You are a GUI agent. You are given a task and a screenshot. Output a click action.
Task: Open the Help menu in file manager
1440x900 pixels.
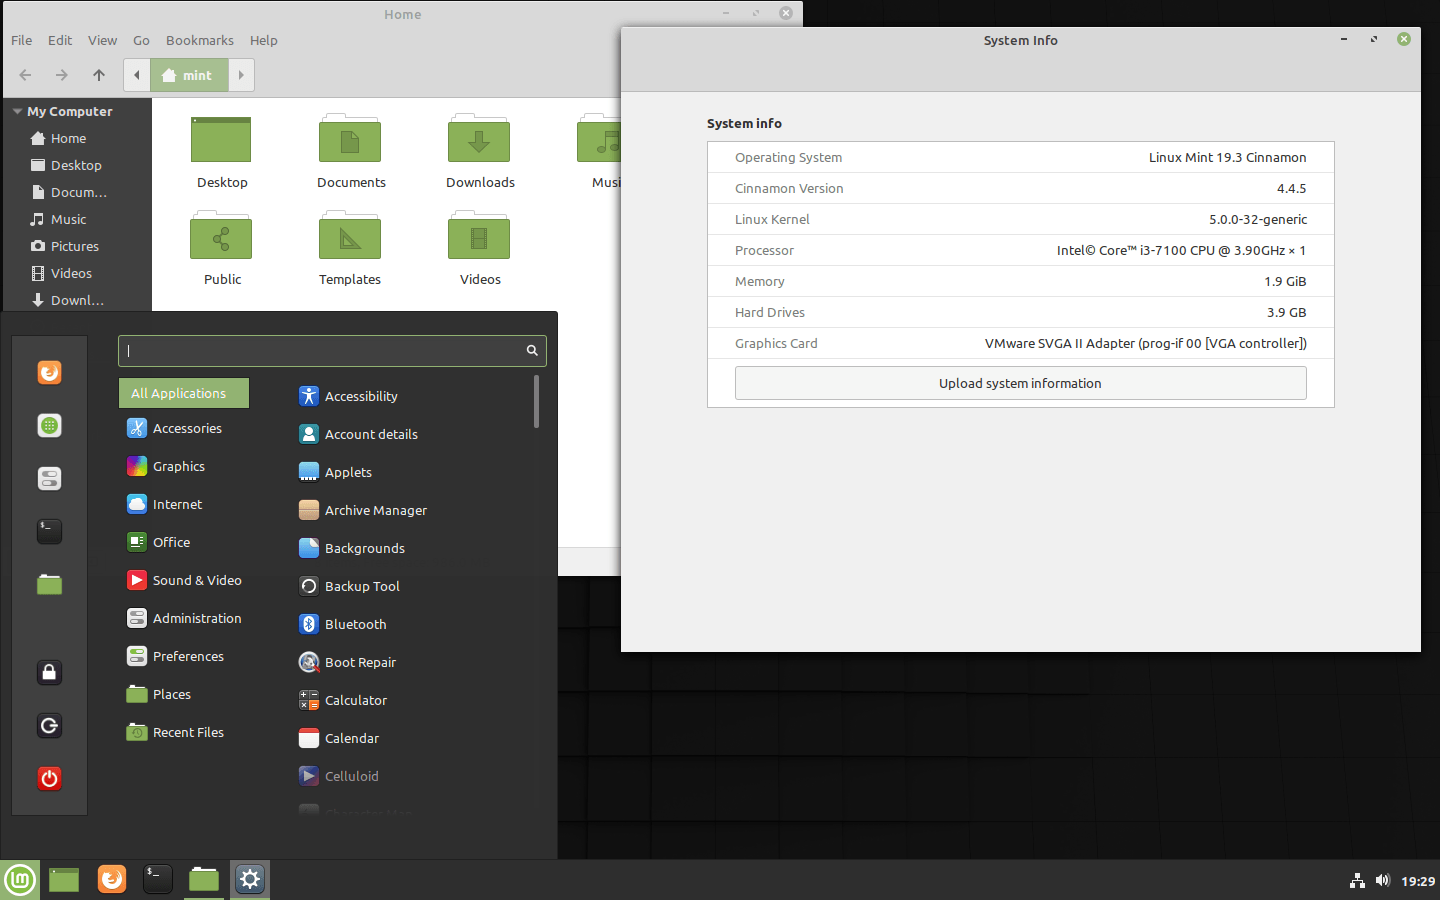[x=264, y=40]
